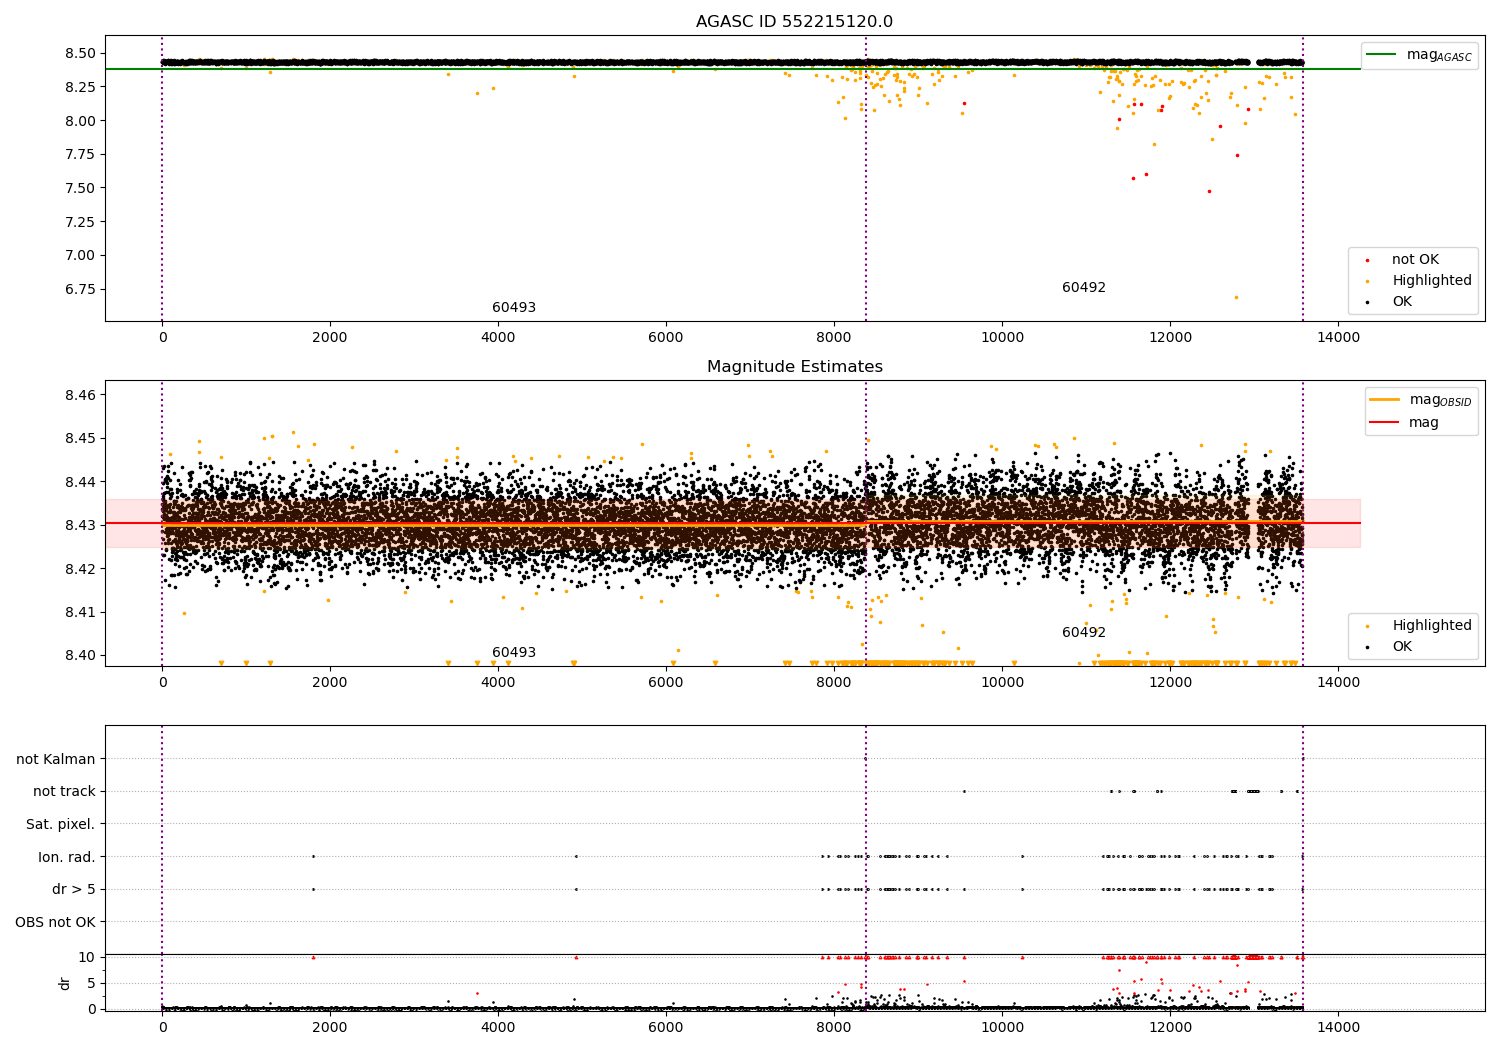Image resolution: width=1500 pixels, height=1050 pixels.
Task: Click the orange line sample for mag OBSID
Action: coord(1385,400)
